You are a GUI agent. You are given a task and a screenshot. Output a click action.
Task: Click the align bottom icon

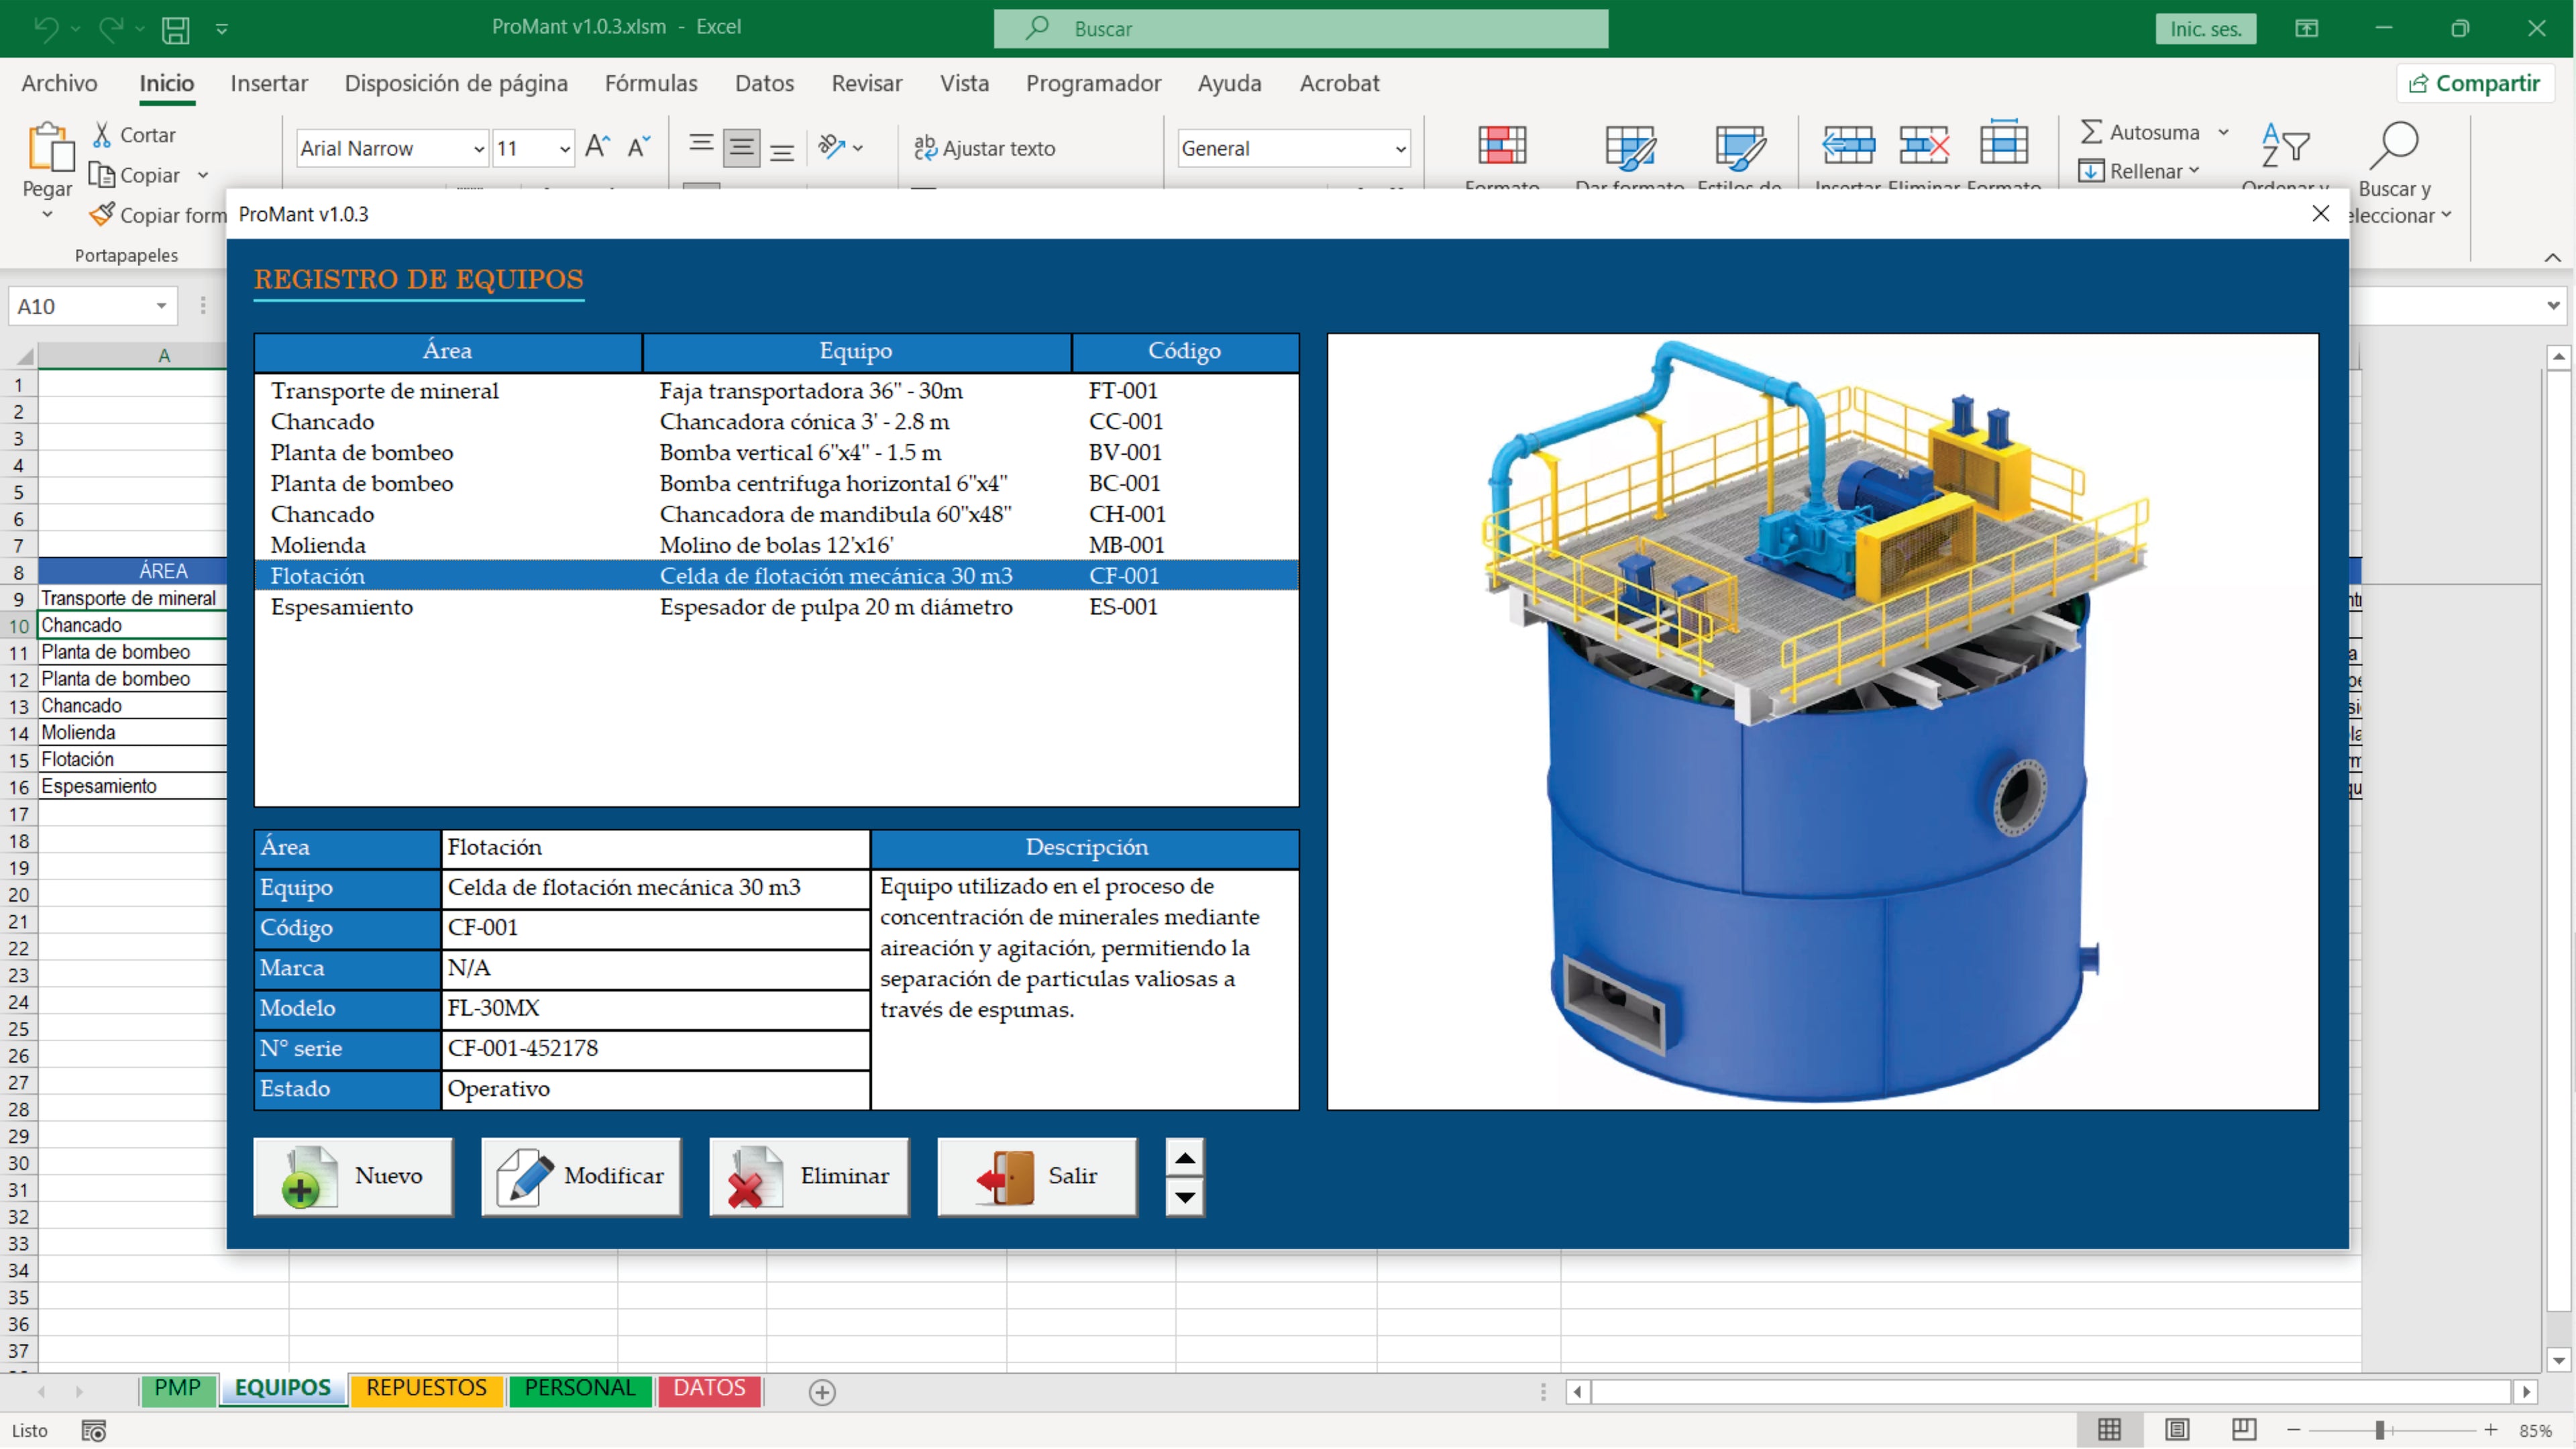point(782,151)
